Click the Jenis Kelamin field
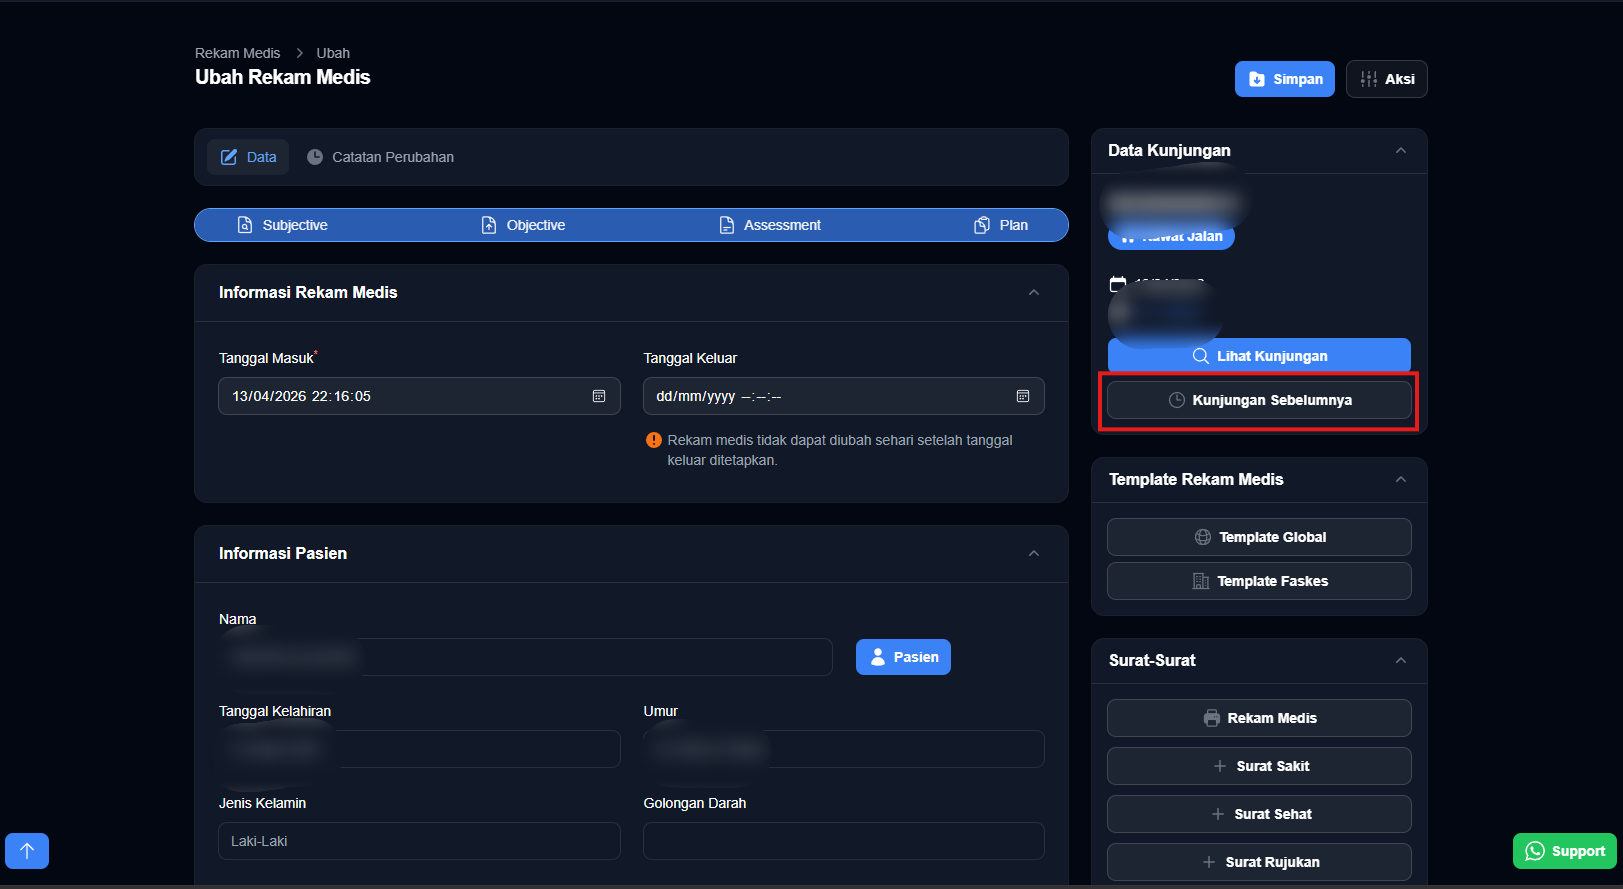 click(x=419, y=841)
